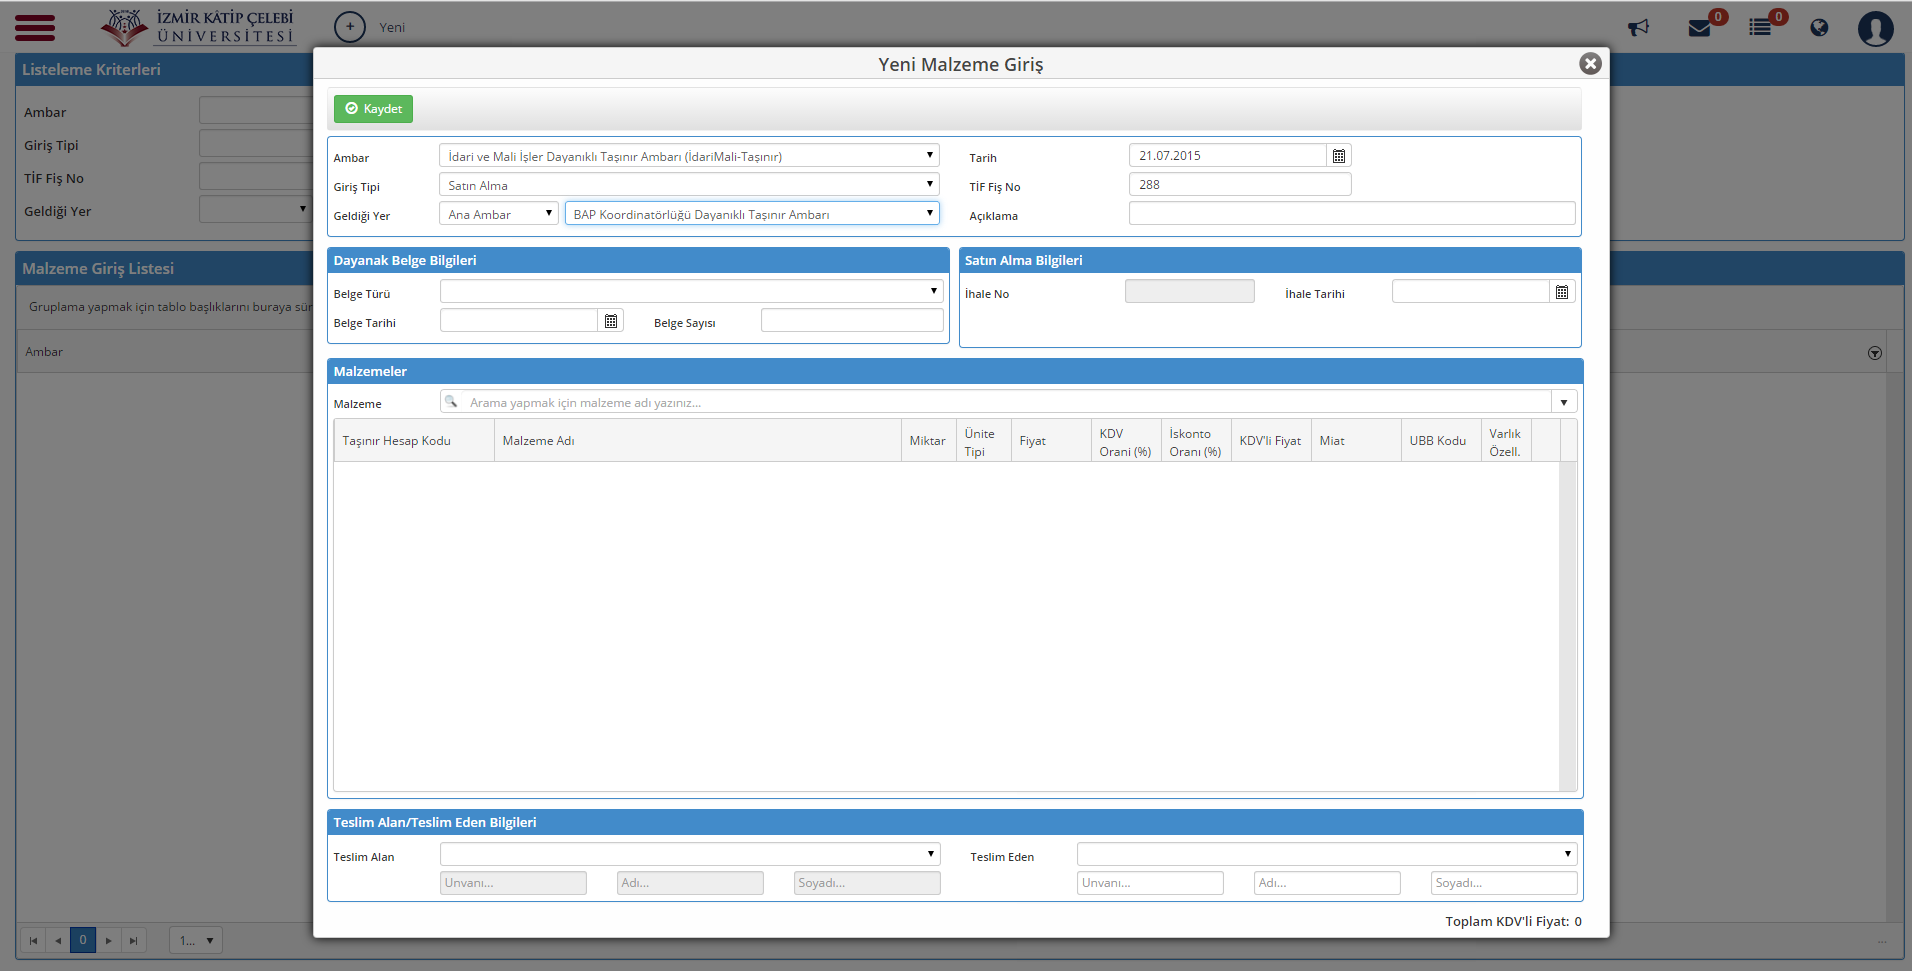
Task: Click the İhale No field
Action: coord(1190,292)
